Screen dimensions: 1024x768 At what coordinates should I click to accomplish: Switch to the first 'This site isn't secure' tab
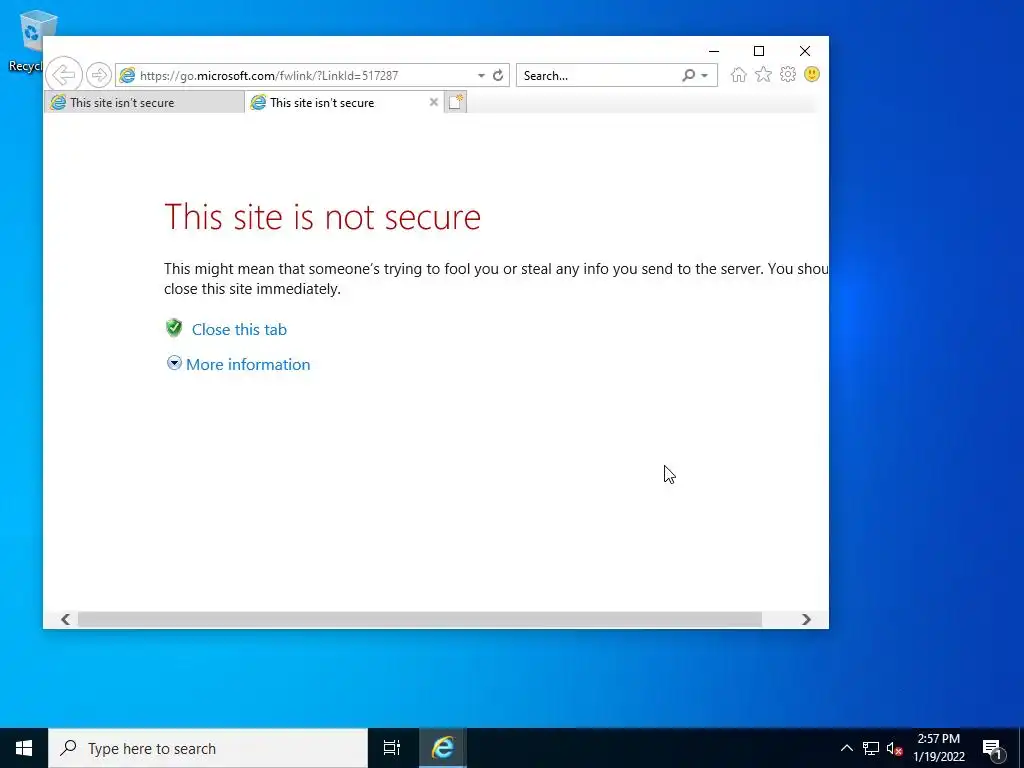144,103
